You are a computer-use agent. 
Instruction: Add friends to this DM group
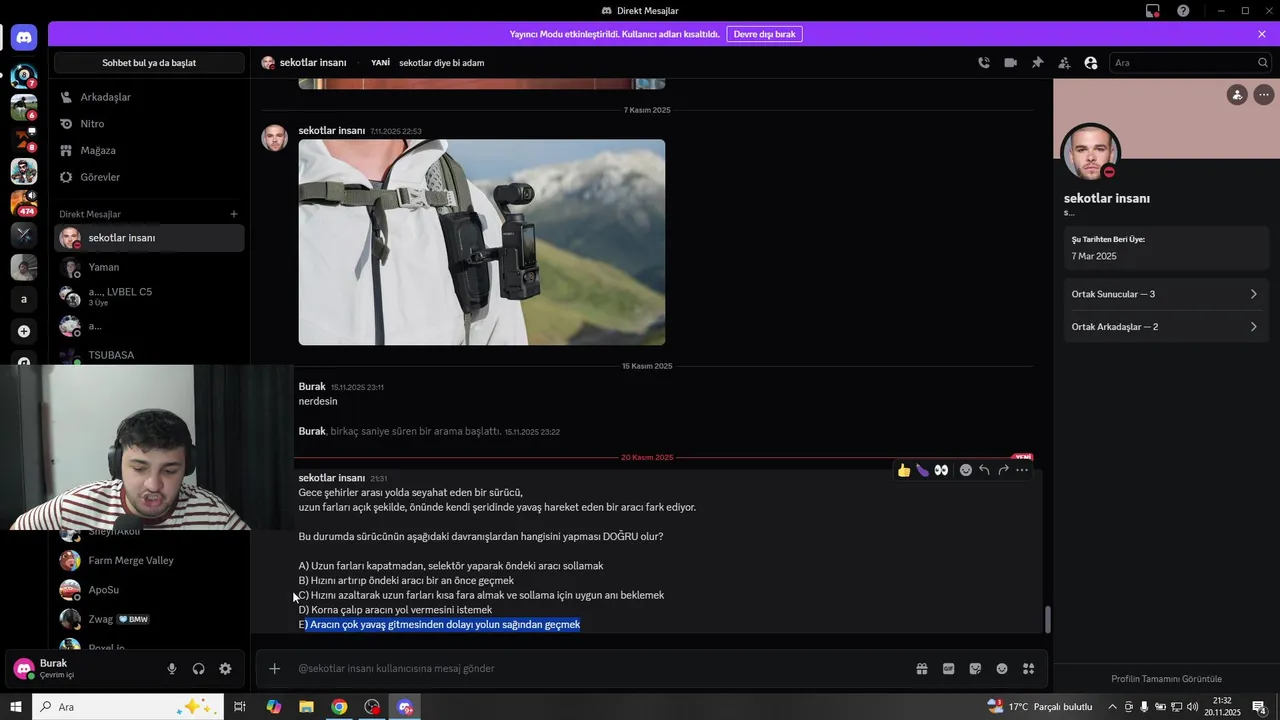tap(1064, 62)
